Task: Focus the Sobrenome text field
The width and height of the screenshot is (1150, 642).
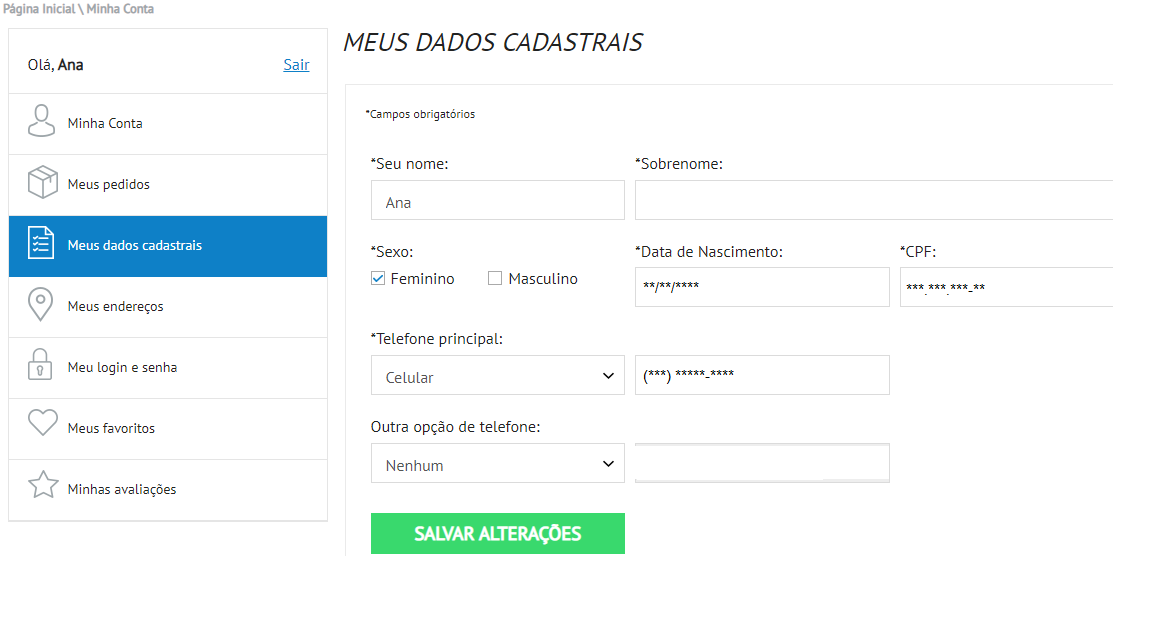Action: coord(873,200)
